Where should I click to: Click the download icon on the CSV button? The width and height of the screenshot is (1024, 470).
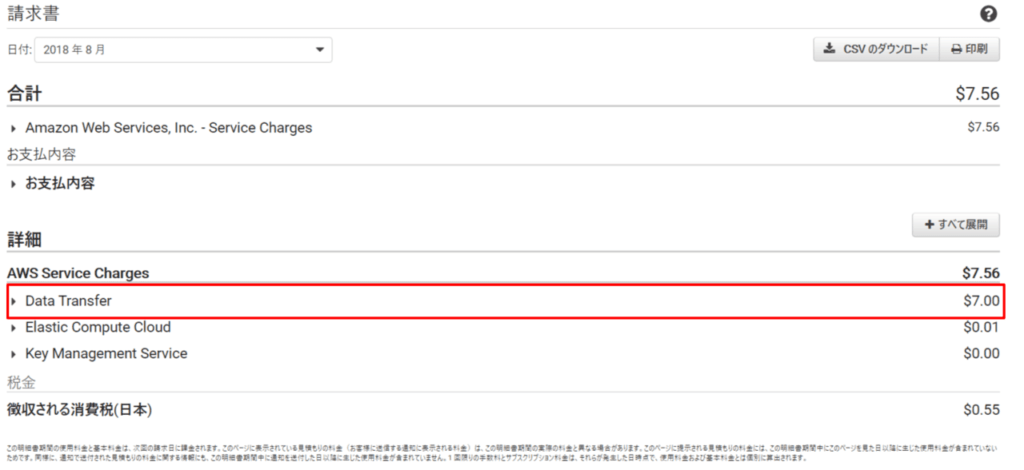tap(829, 49)
